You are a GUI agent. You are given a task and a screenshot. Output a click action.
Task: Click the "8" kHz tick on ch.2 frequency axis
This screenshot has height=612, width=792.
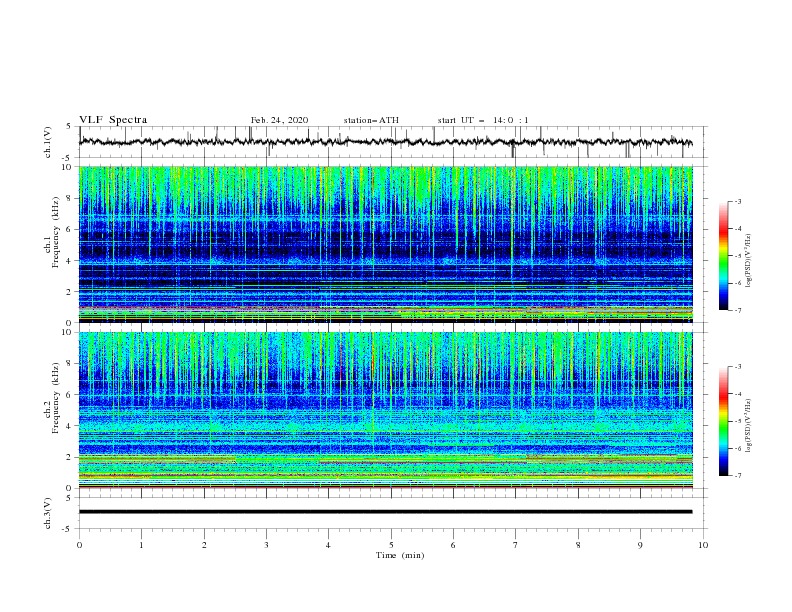[70, 364]
